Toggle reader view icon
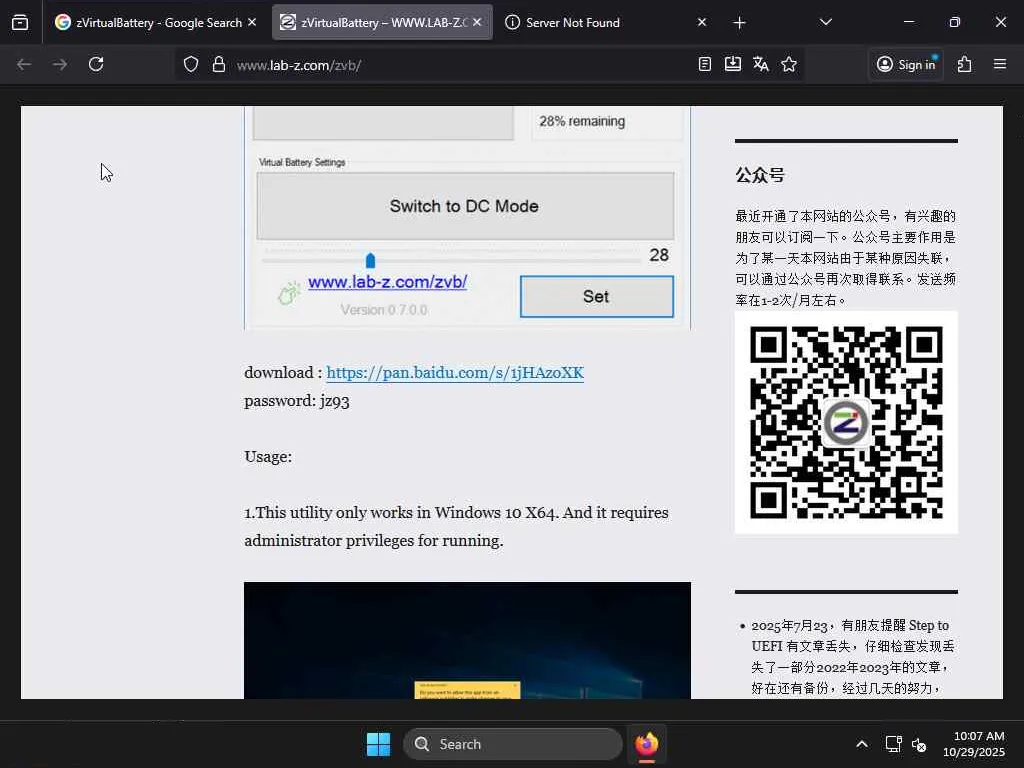This screenshot has height=768, width=1024. click(705, 65)
